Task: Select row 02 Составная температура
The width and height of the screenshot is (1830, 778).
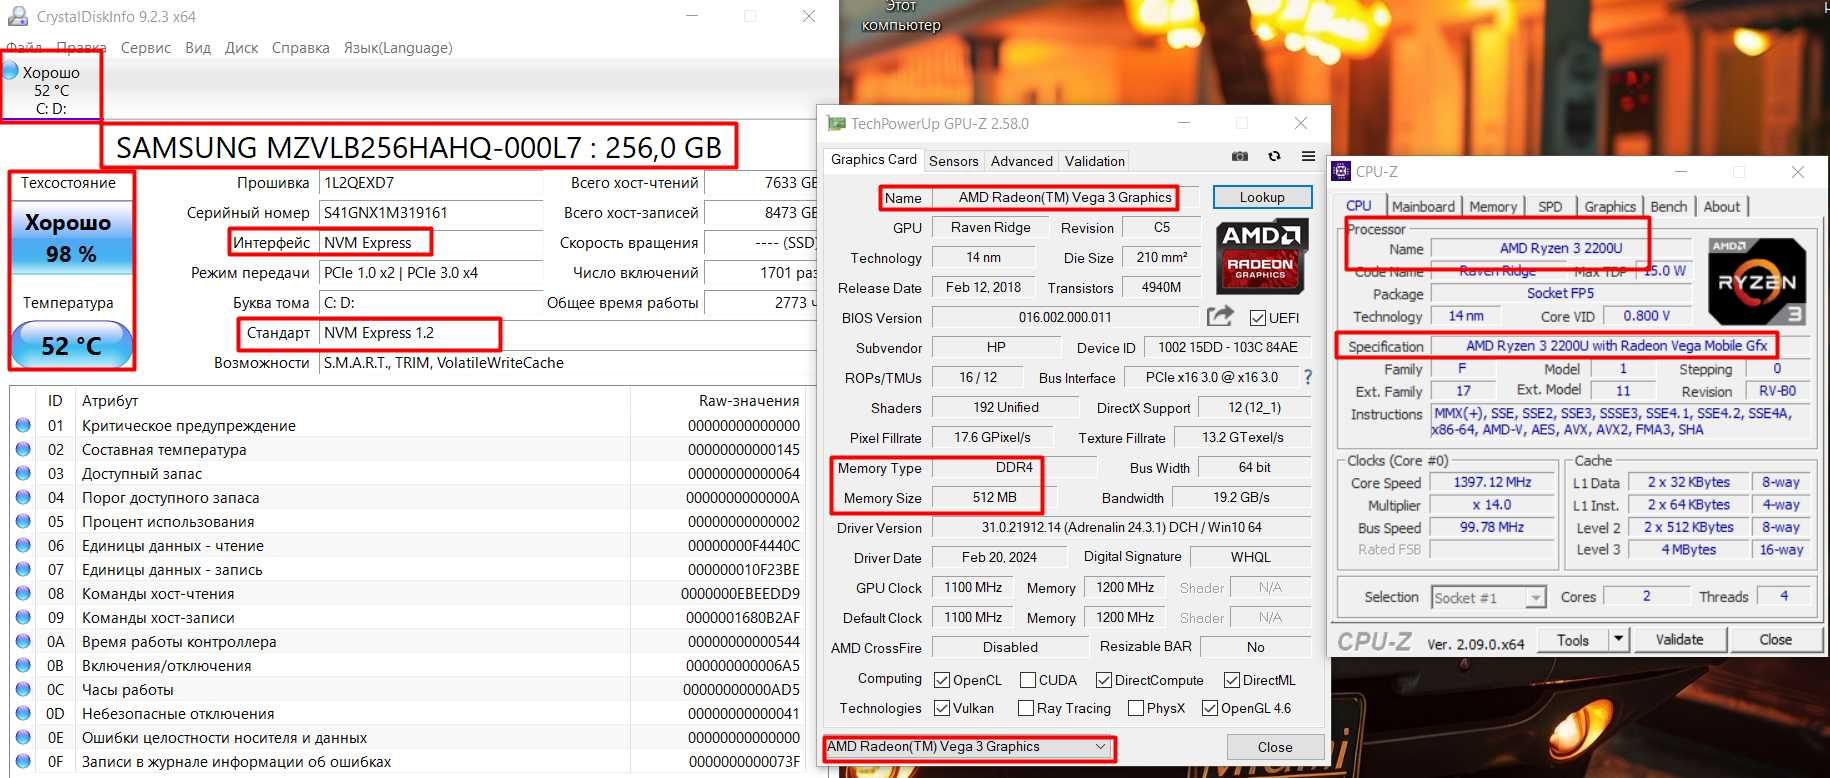Action: coord(408,449)
